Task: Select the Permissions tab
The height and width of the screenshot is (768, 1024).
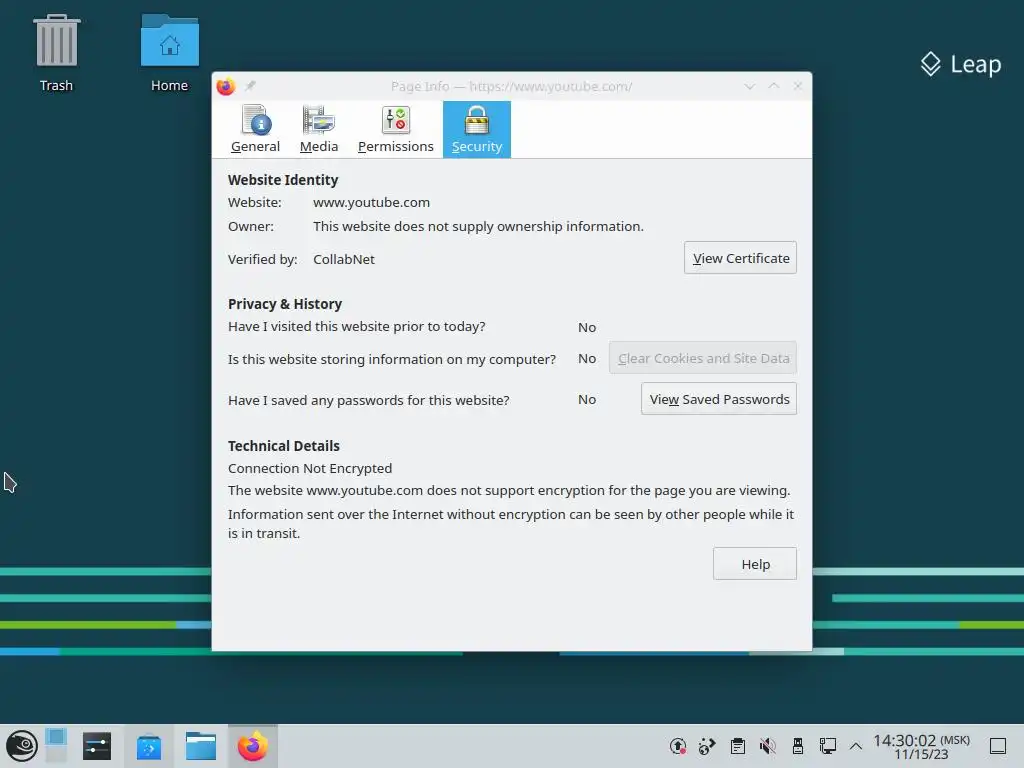Action: (x=396, y=129)
